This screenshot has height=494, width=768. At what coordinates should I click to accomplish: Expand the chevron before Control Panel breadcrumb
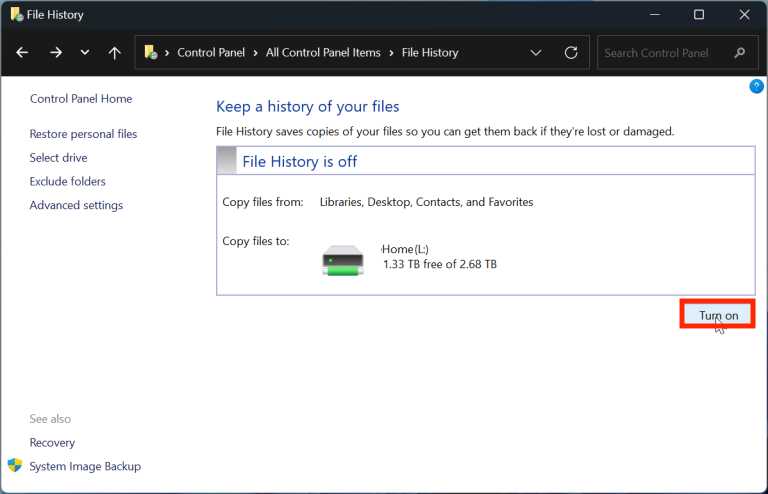167,53
